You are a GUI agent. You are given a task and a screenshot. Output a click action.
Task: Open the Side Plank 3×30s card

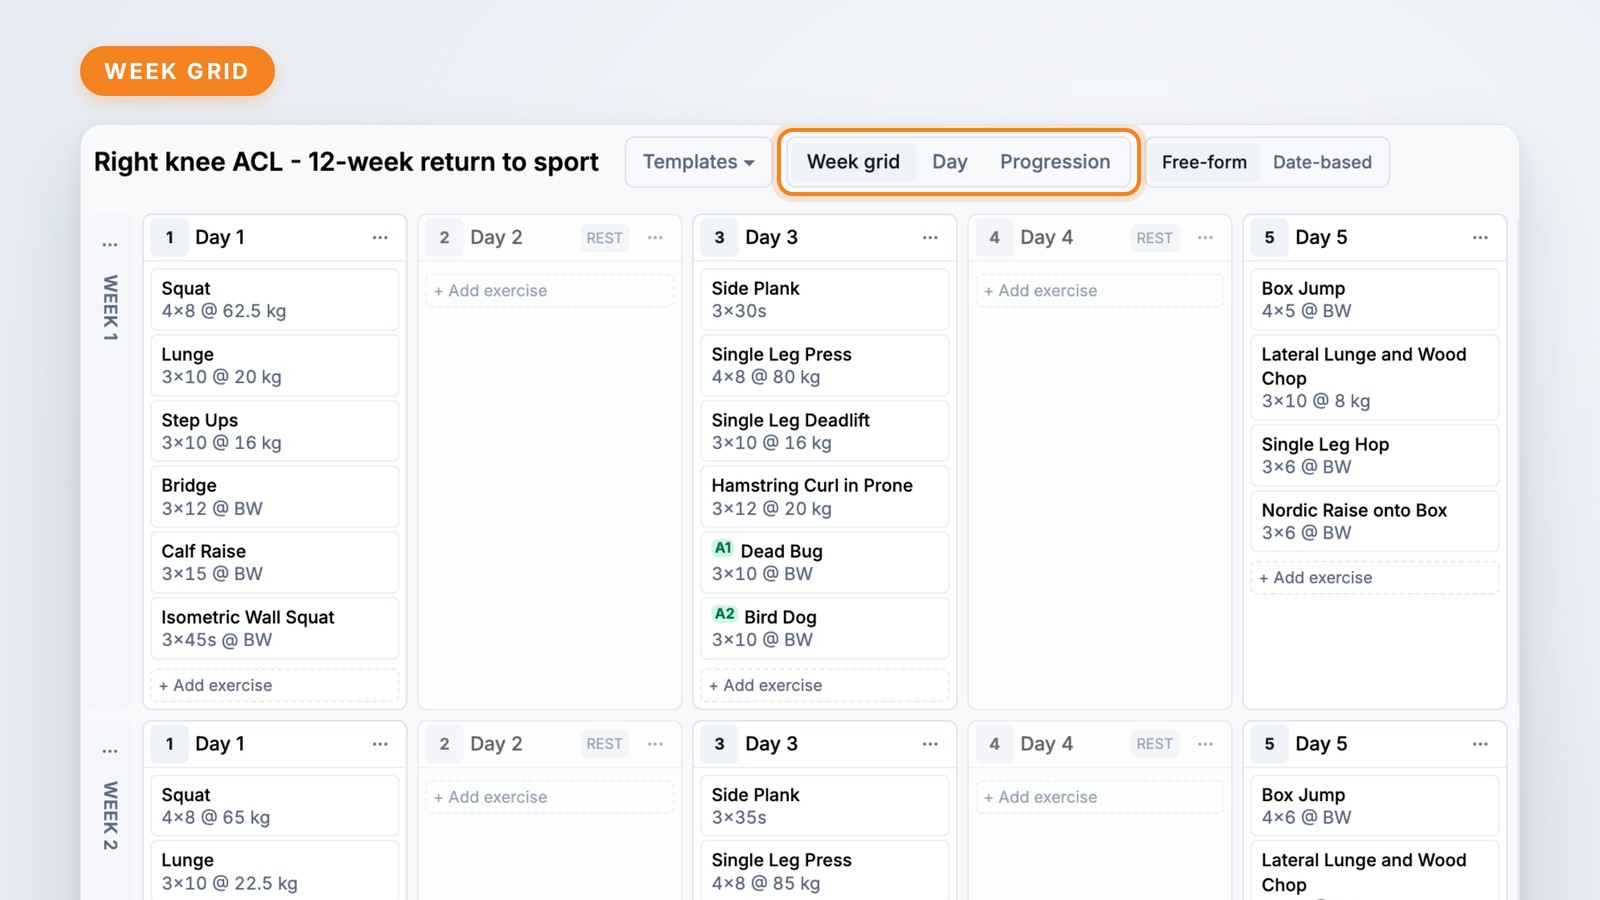pyautogui.click(x=825, y=299)
